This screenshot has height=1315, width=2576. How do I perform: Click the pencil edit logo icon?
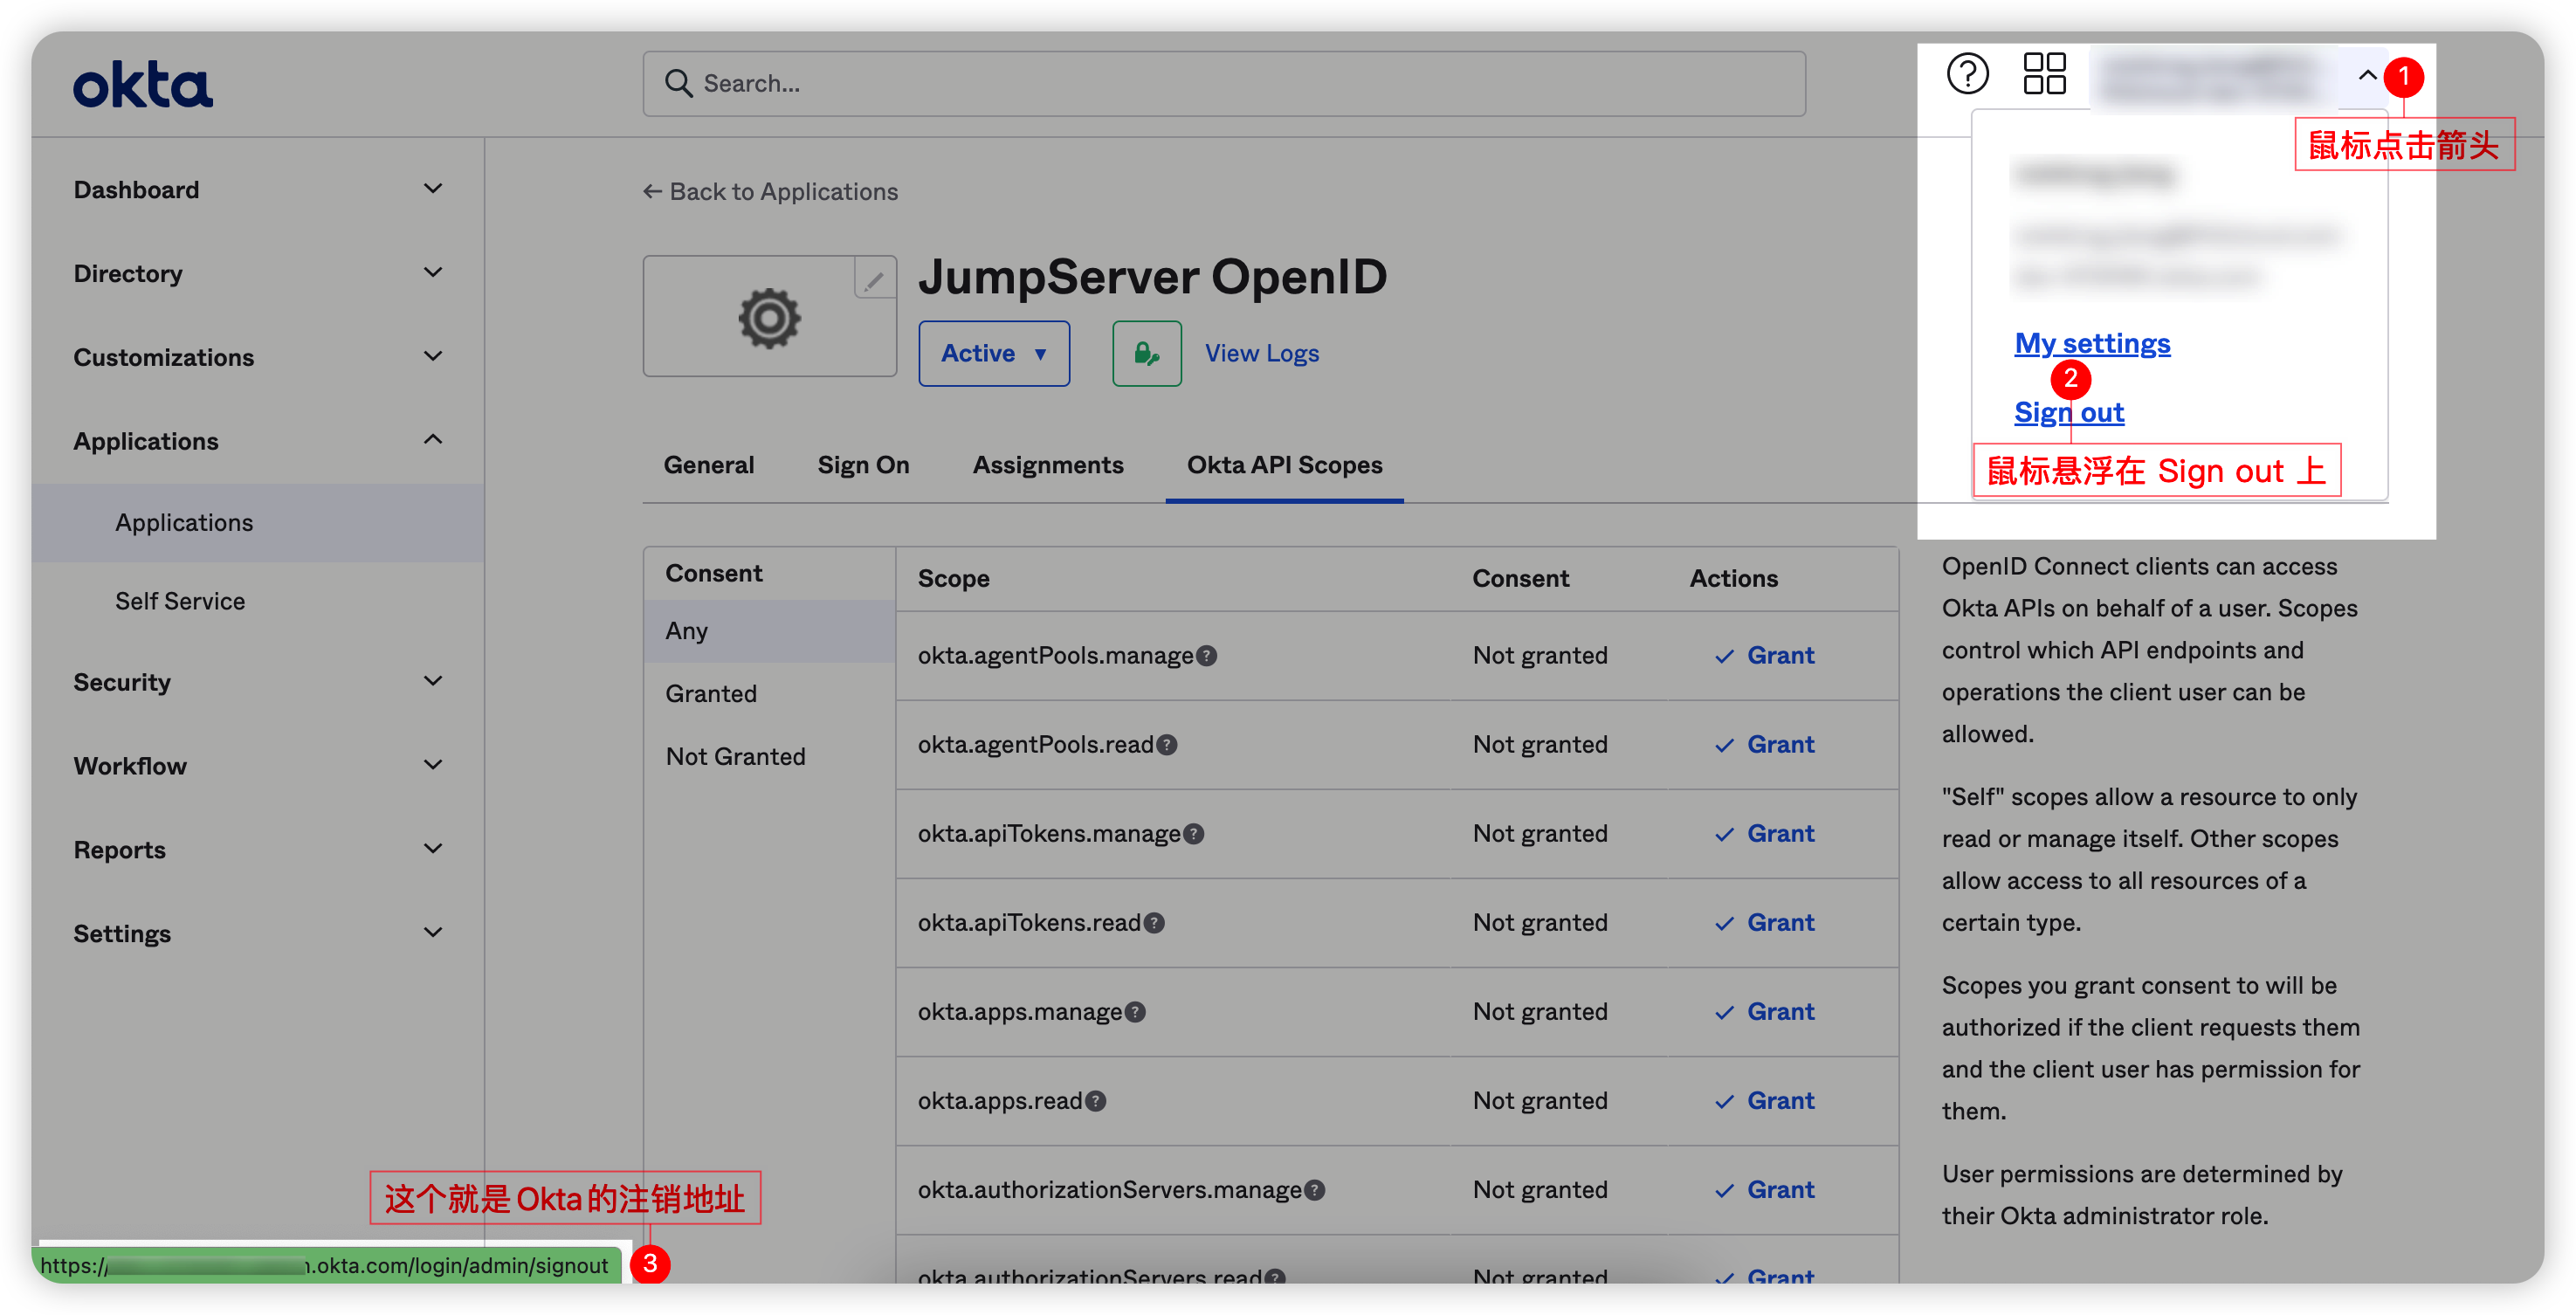pyautogui.click(x=874, y=279)
